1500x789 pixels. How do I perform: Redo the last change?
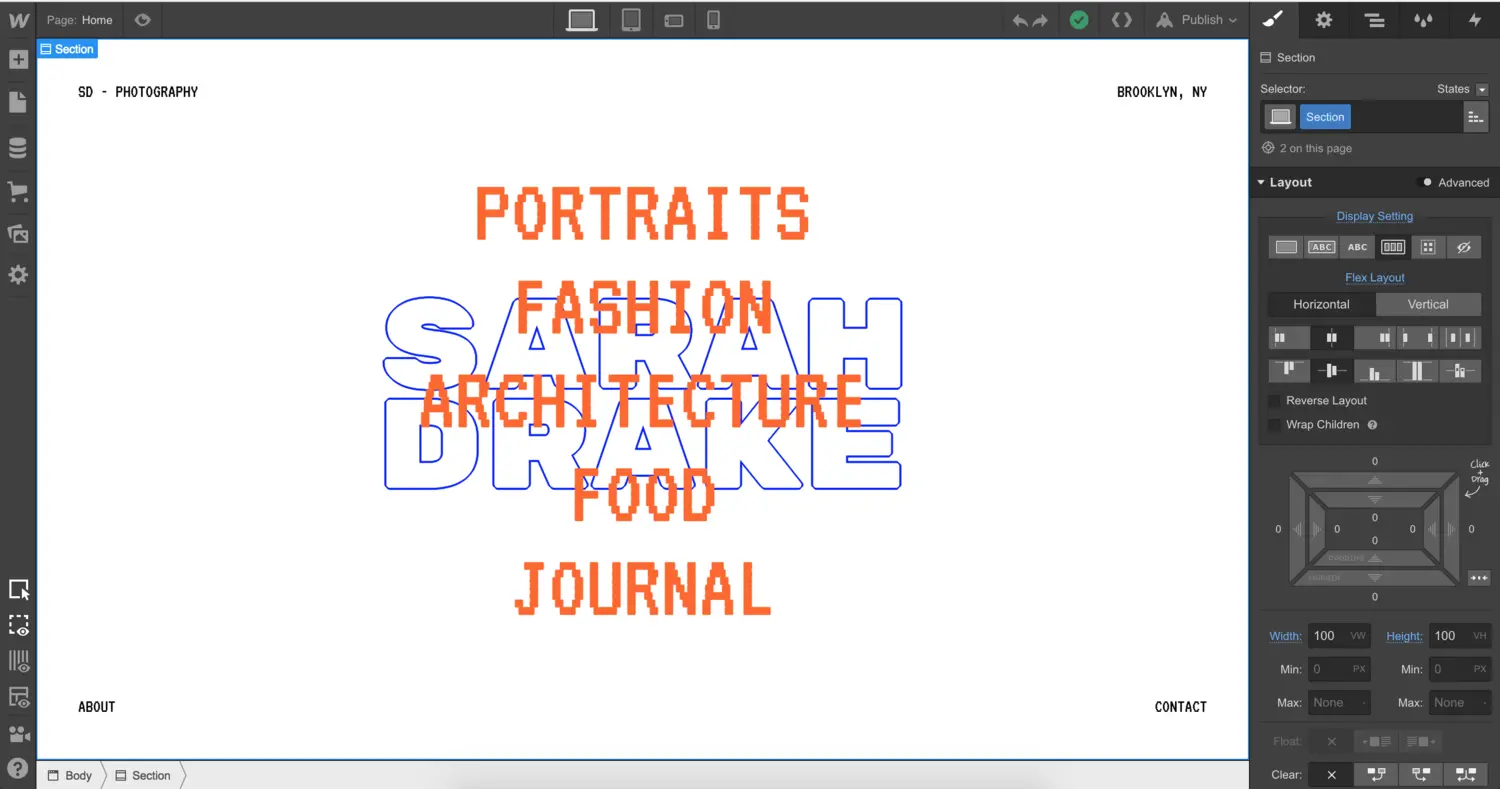tap(1040, 20)
